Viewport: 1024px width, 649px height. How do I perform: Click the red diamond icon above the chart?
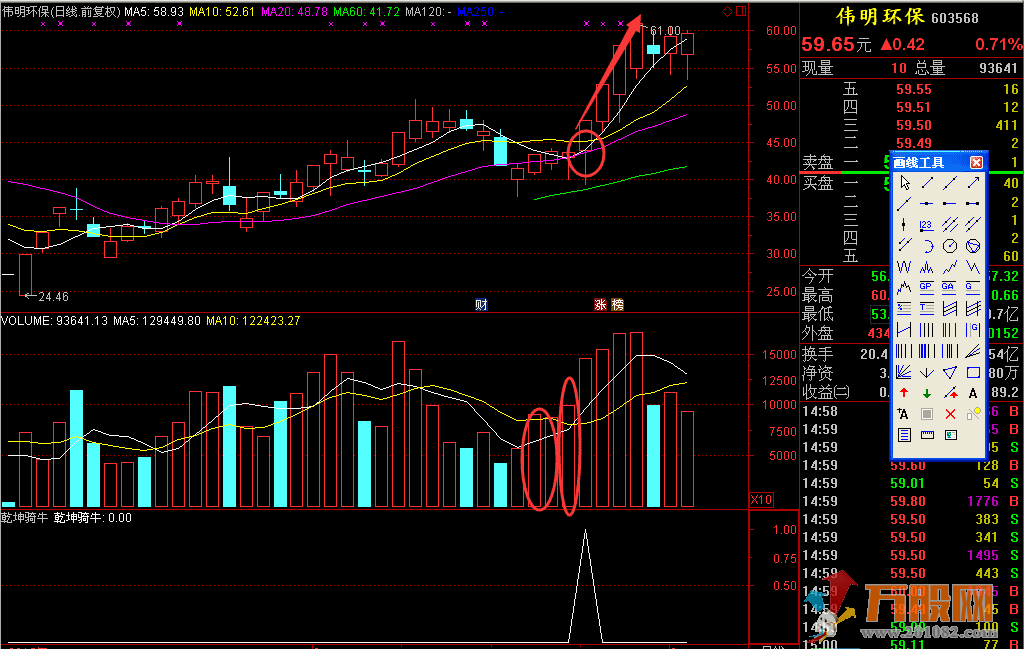[728, 11]
